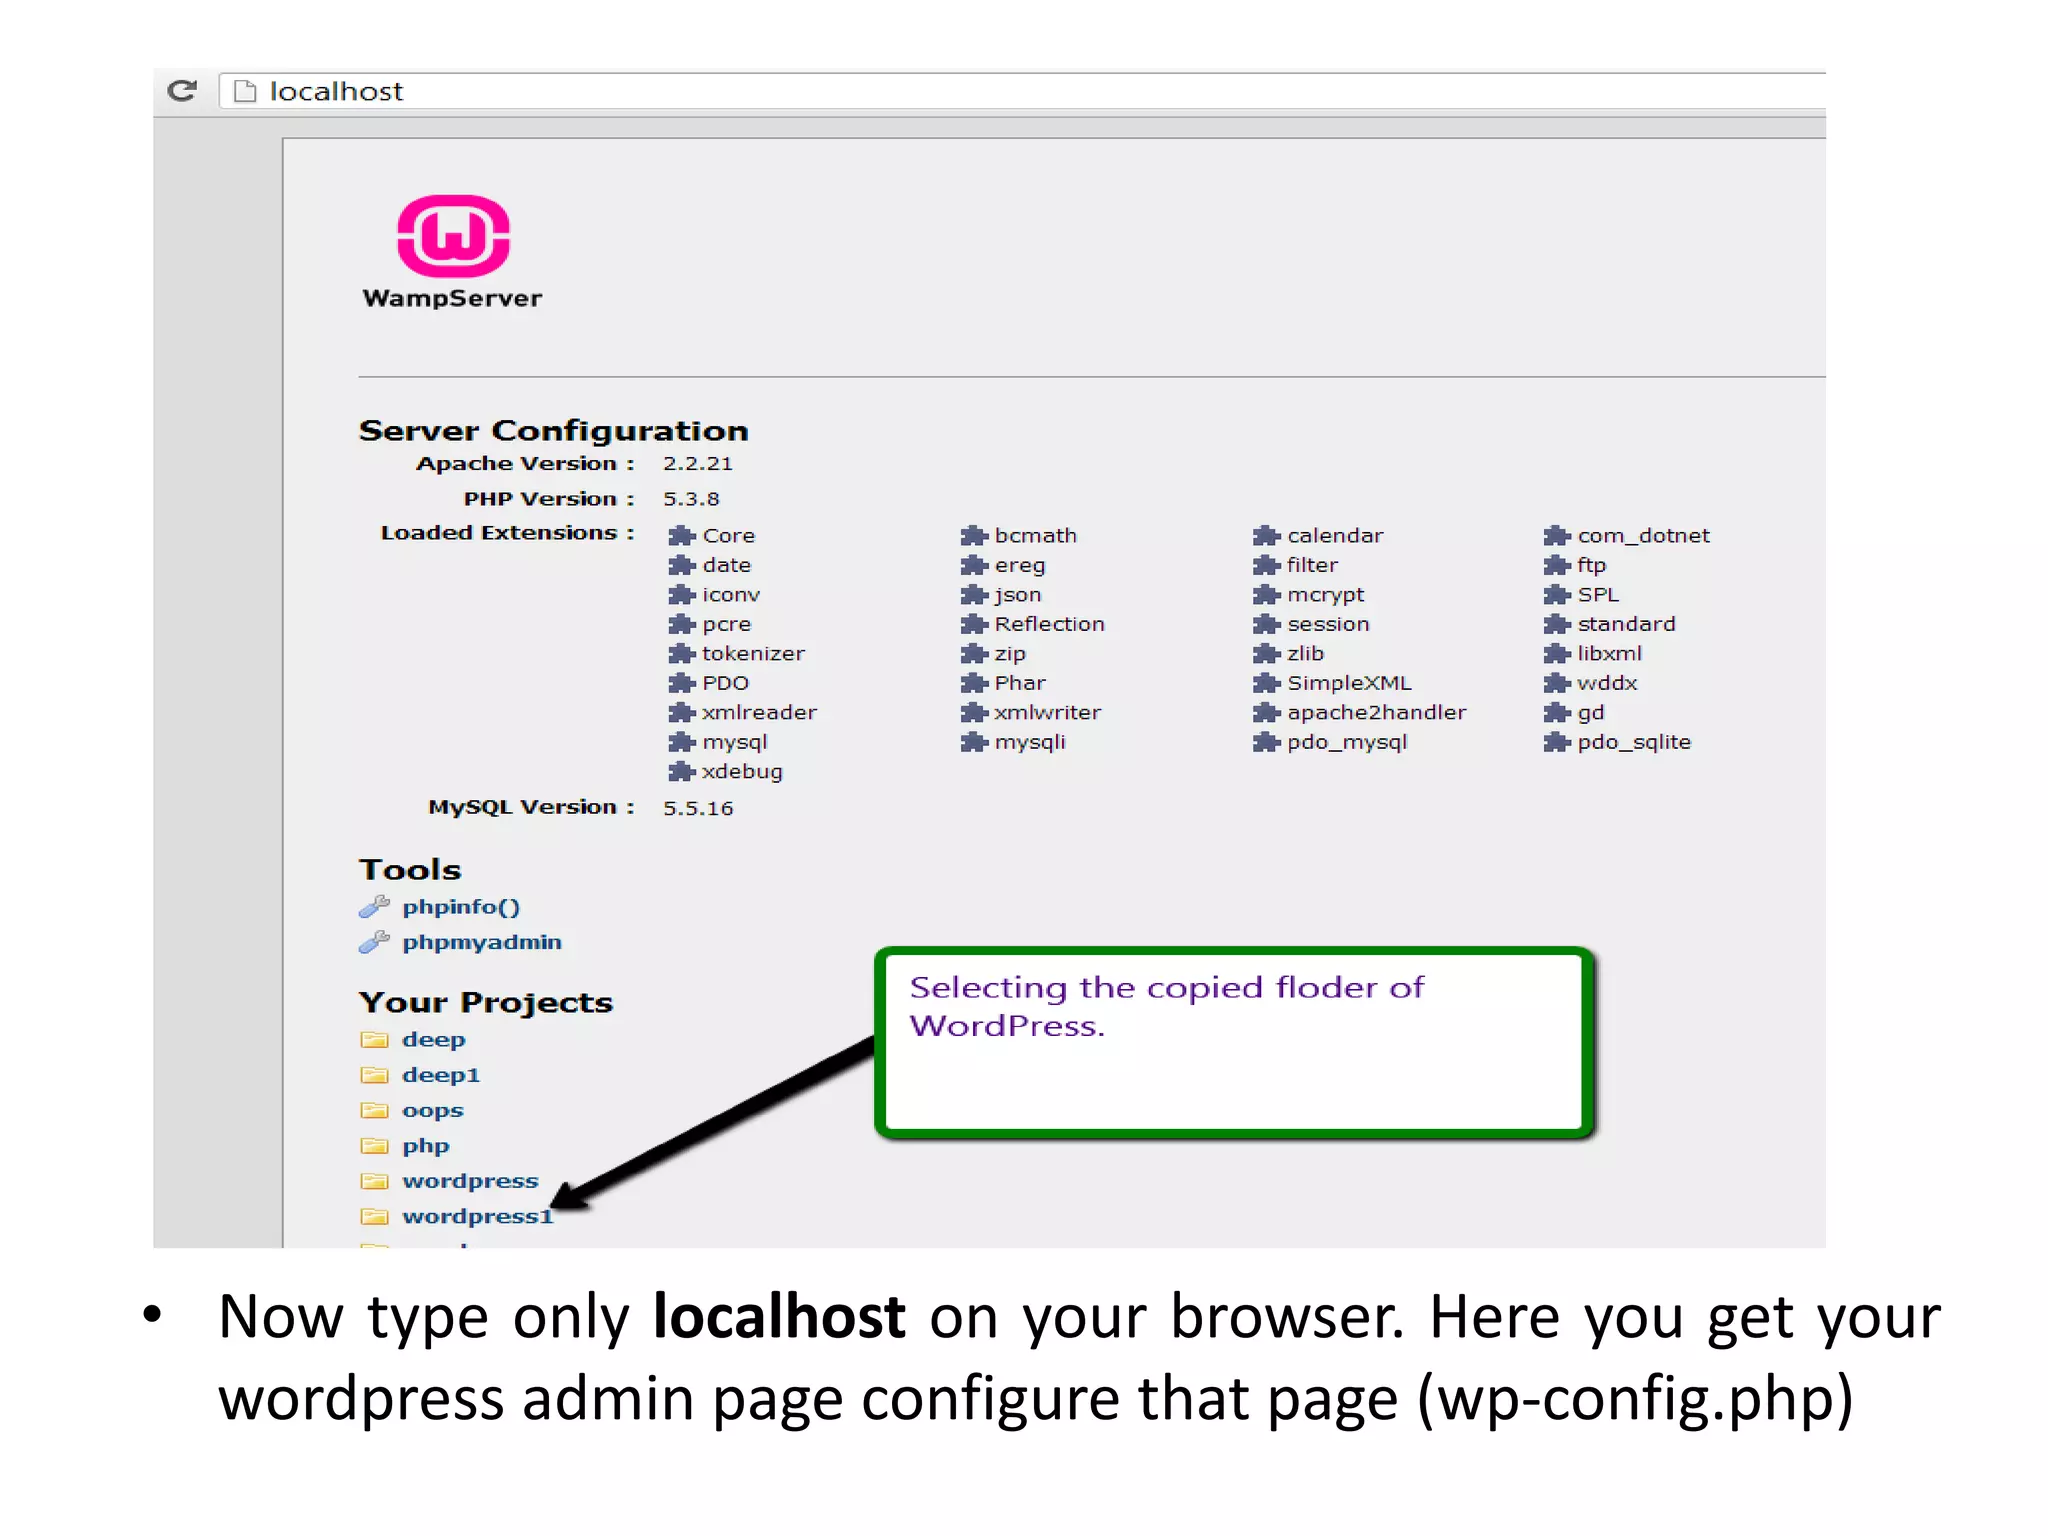The width and height of the screenshot is (2048, 1536).
Task: Click the 'Phar' extension text
Action: point(1020,683)
